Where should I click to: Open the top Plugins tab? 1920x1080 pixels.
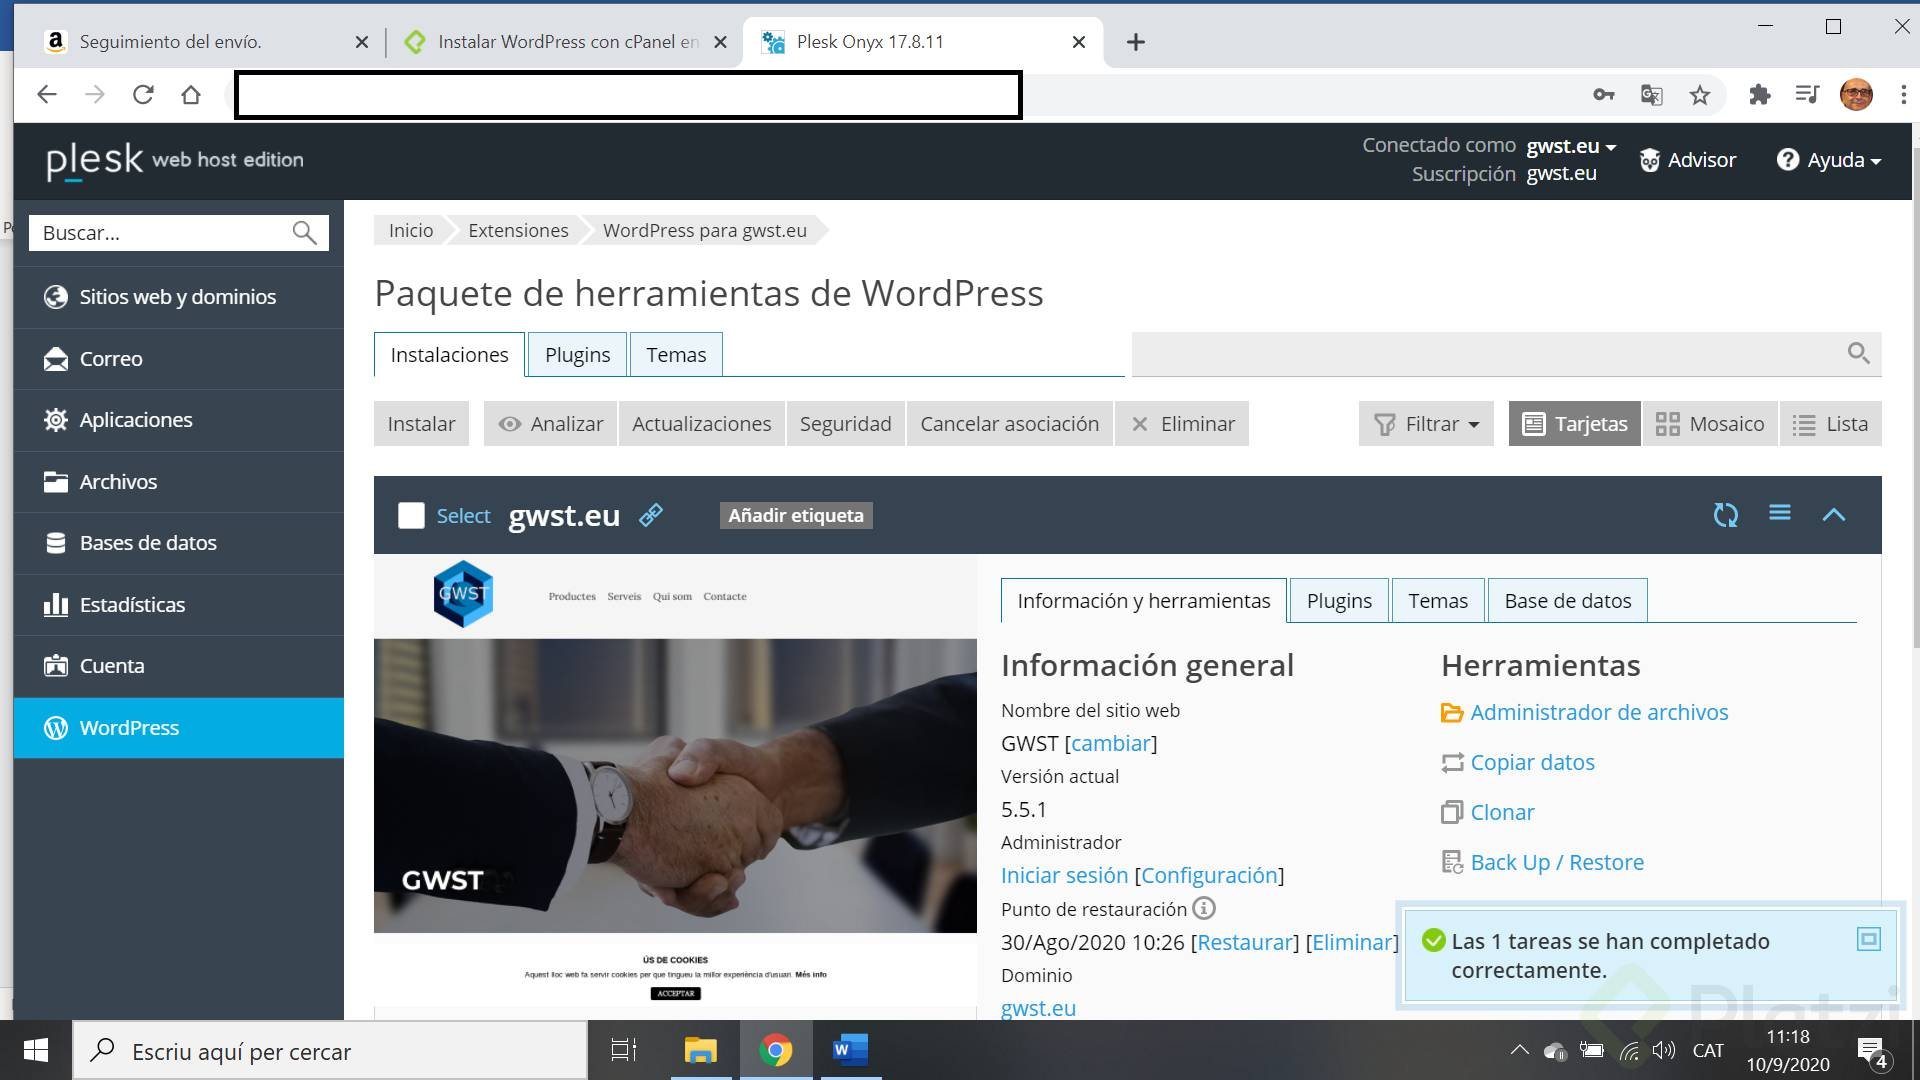[x=577, y=355]
